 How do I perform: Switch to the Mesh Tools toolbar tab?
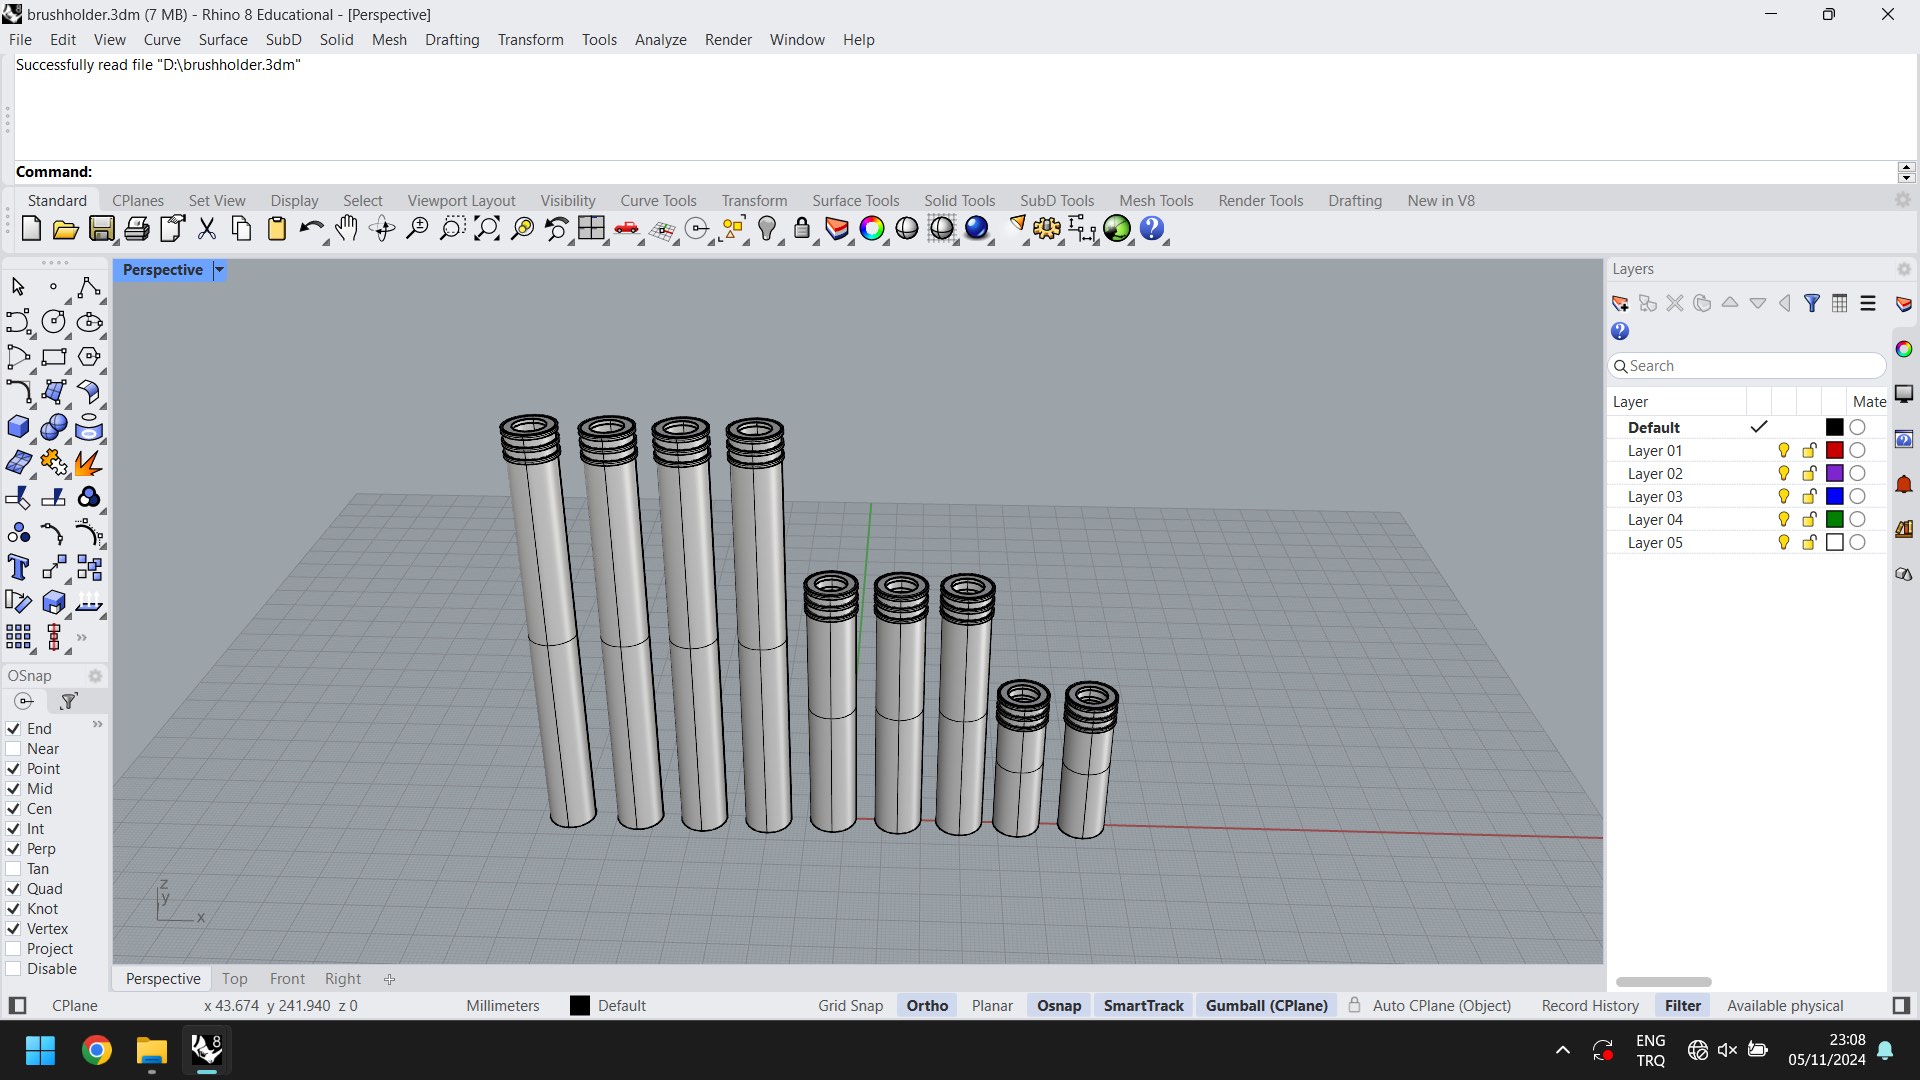pyautogui.click(x=1156, y=201)
